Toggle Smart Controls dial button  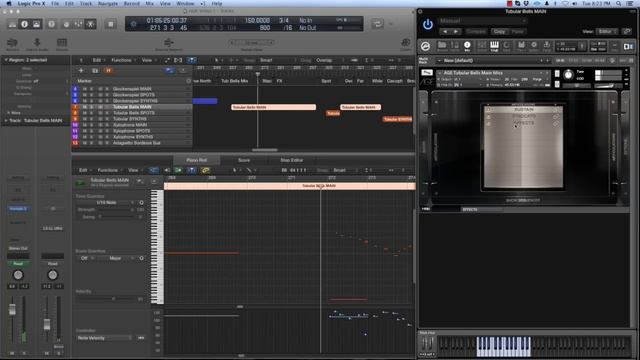pos(66,24)
